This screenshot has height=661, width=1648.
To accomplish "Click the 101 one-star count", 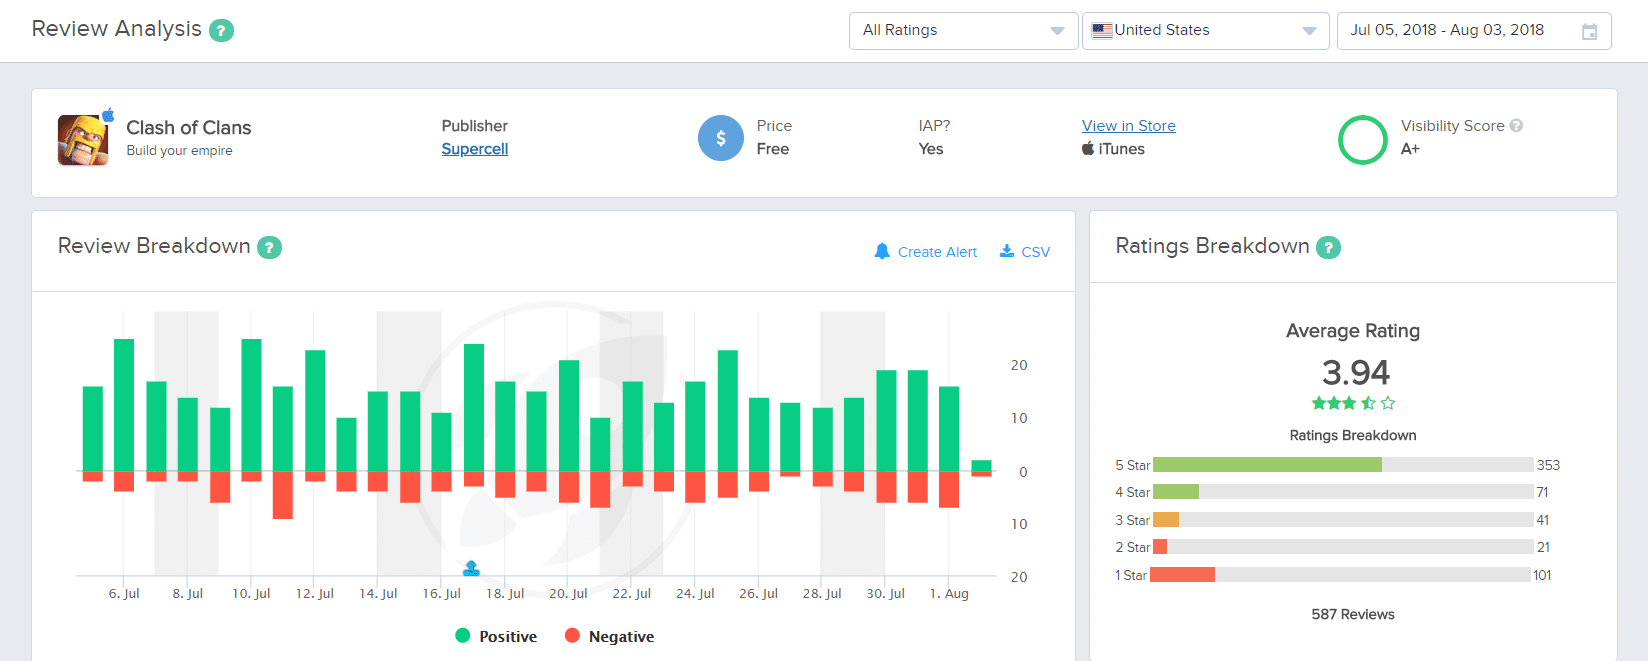I will 1542,575.
